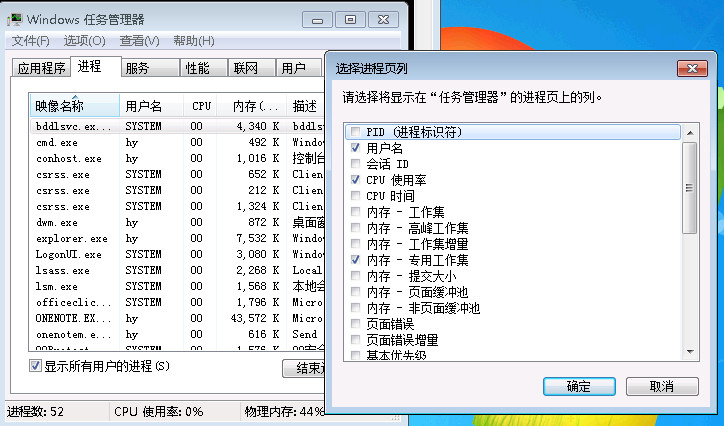Click the 确定 button
This screenshot has height=426, width=724.
point(579,386)
